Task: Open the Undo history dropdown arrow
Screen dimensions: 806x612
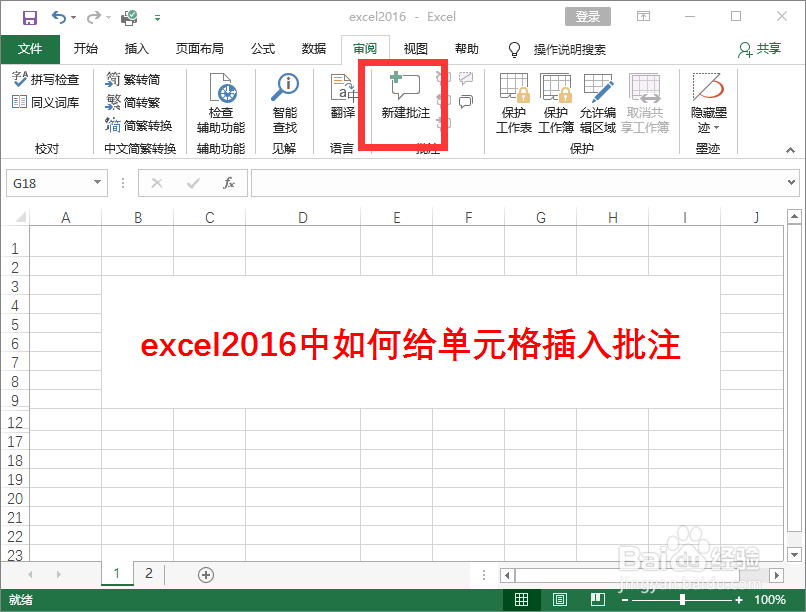Action: pyautogui.click(x=74, y=18)
